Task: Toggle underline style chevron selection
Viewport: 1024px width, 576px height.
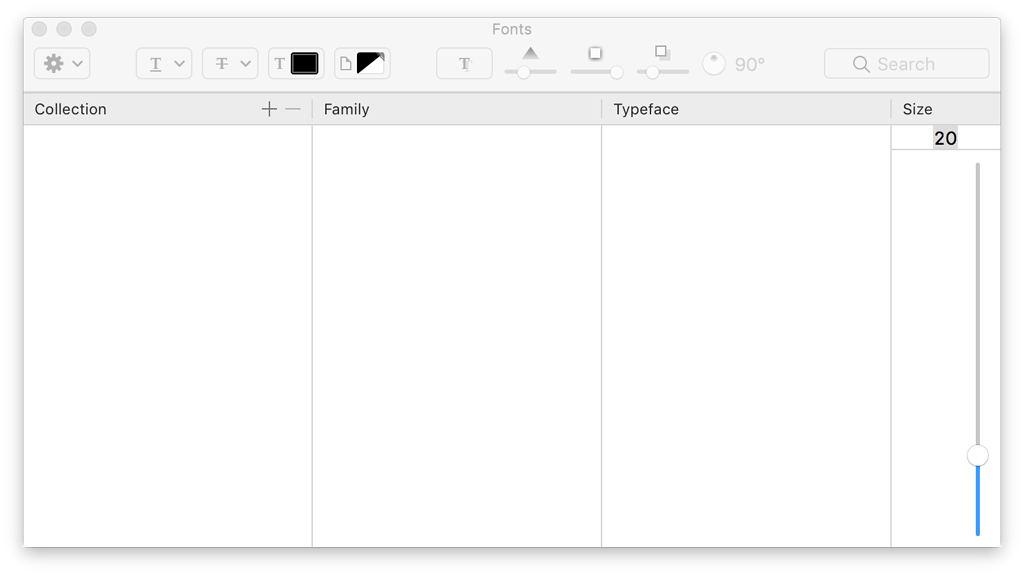Action: [180, 63]
